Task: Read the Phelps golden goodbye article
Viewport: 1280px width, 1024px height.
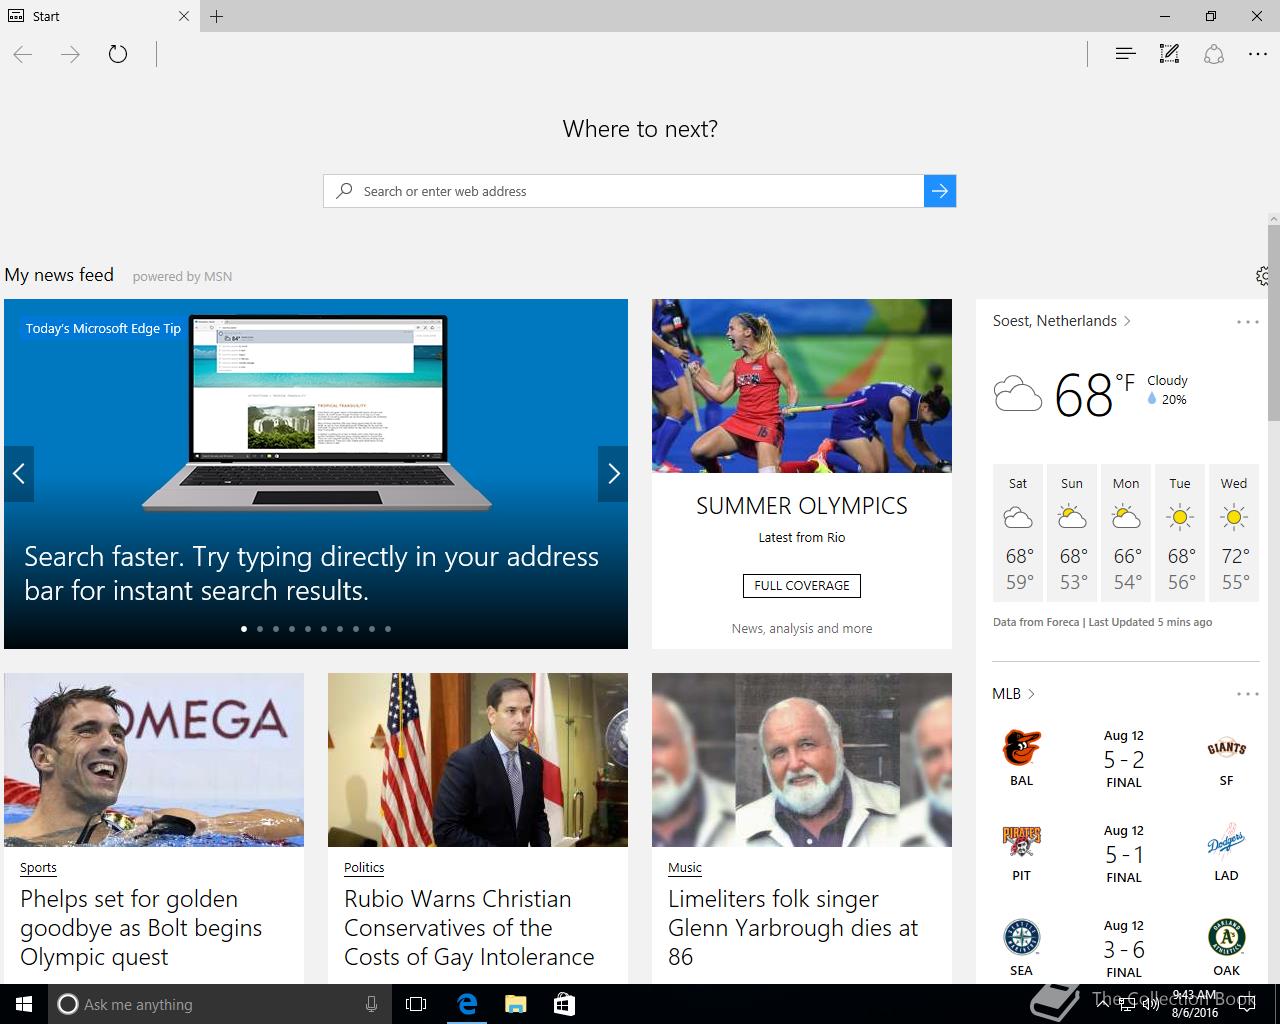Action: [x=141, y=928]
